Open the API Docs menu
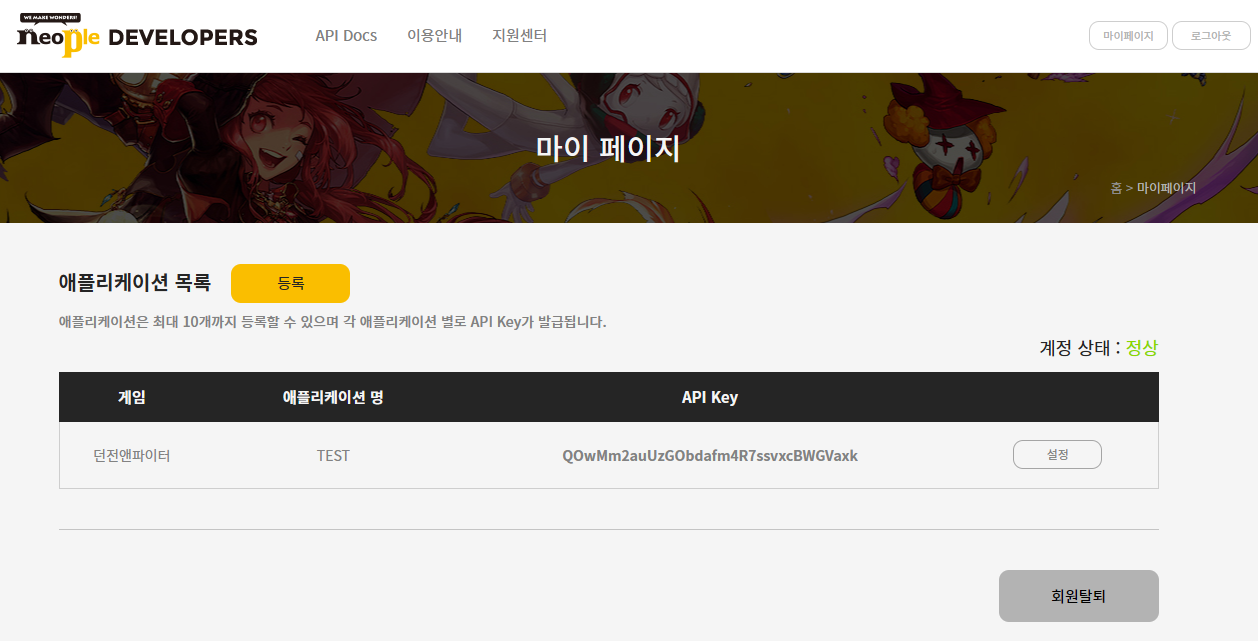The width and height of the screenshot is (1258, 641). tap(346, 36)
